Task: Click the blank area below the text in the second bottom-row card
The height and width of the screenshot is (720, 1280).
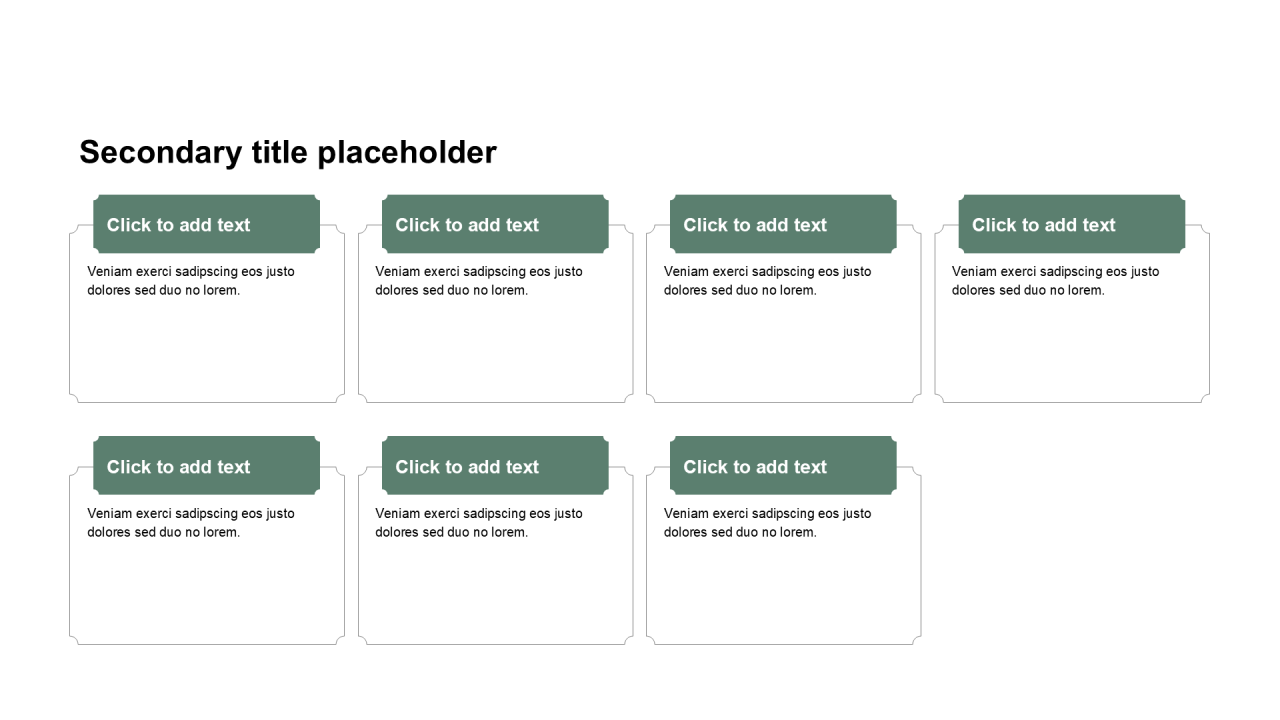Action: (x=495, y=592)
